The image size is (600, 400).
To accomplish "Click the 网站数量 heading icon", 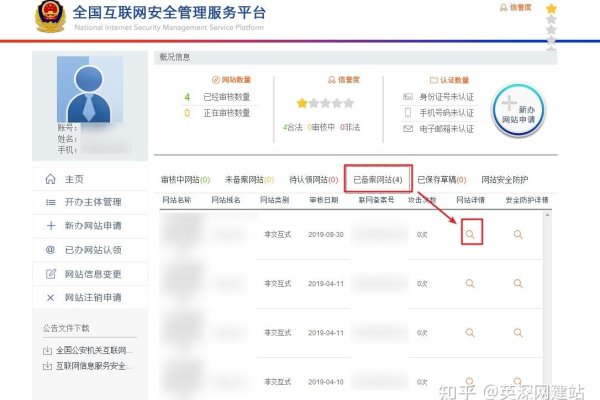I will 216,80.
